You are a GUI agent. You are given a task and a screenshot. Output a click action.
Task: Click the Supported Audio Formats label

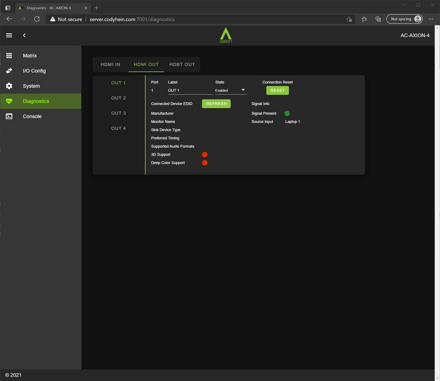(x=172, y=146)
